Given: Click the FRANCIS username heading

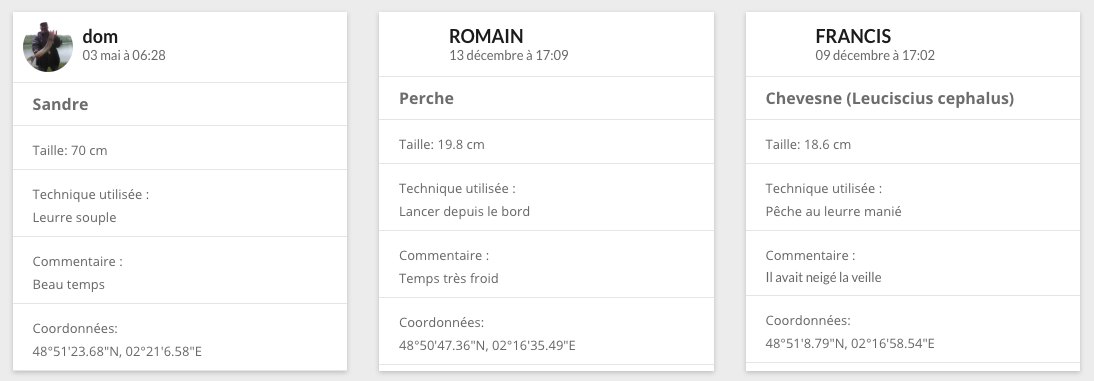Looking at the screenshot, I should (x=853, y=36).
